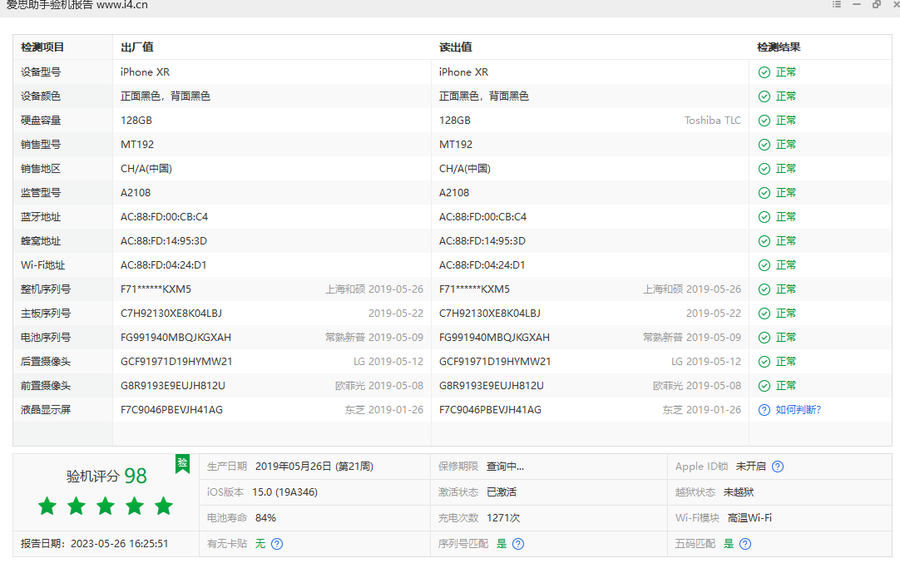Click the 报告日期 2023-05-26 16:25:51 text

[x=95, y=544]
